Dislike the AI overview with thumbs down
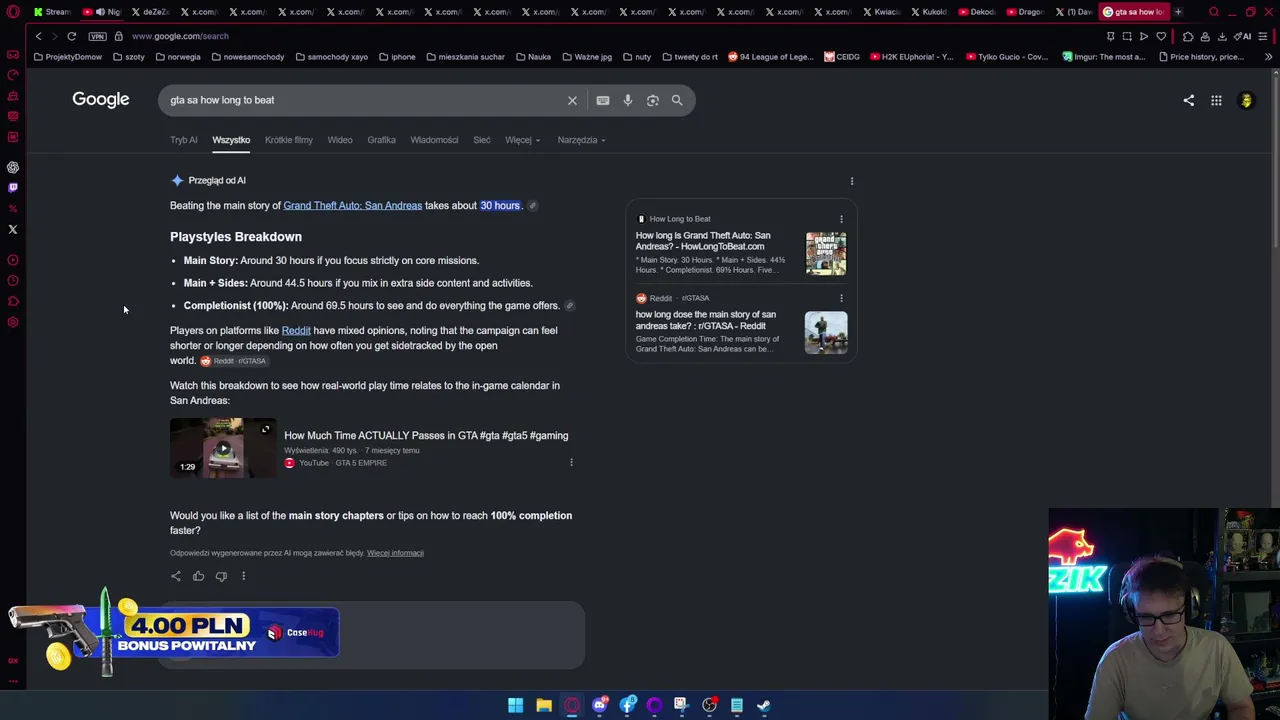 221,576
